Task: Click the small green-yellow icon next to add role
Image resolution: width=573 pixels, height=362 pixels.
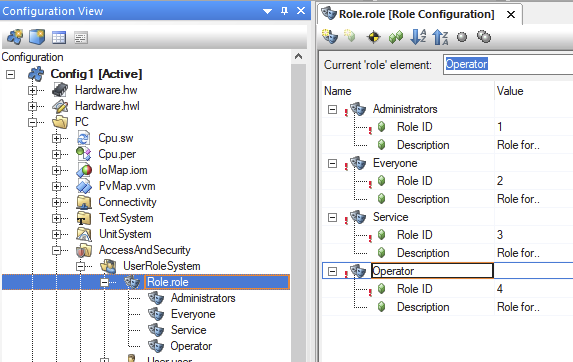Action: pyautogui.click(x=350, y=36)
